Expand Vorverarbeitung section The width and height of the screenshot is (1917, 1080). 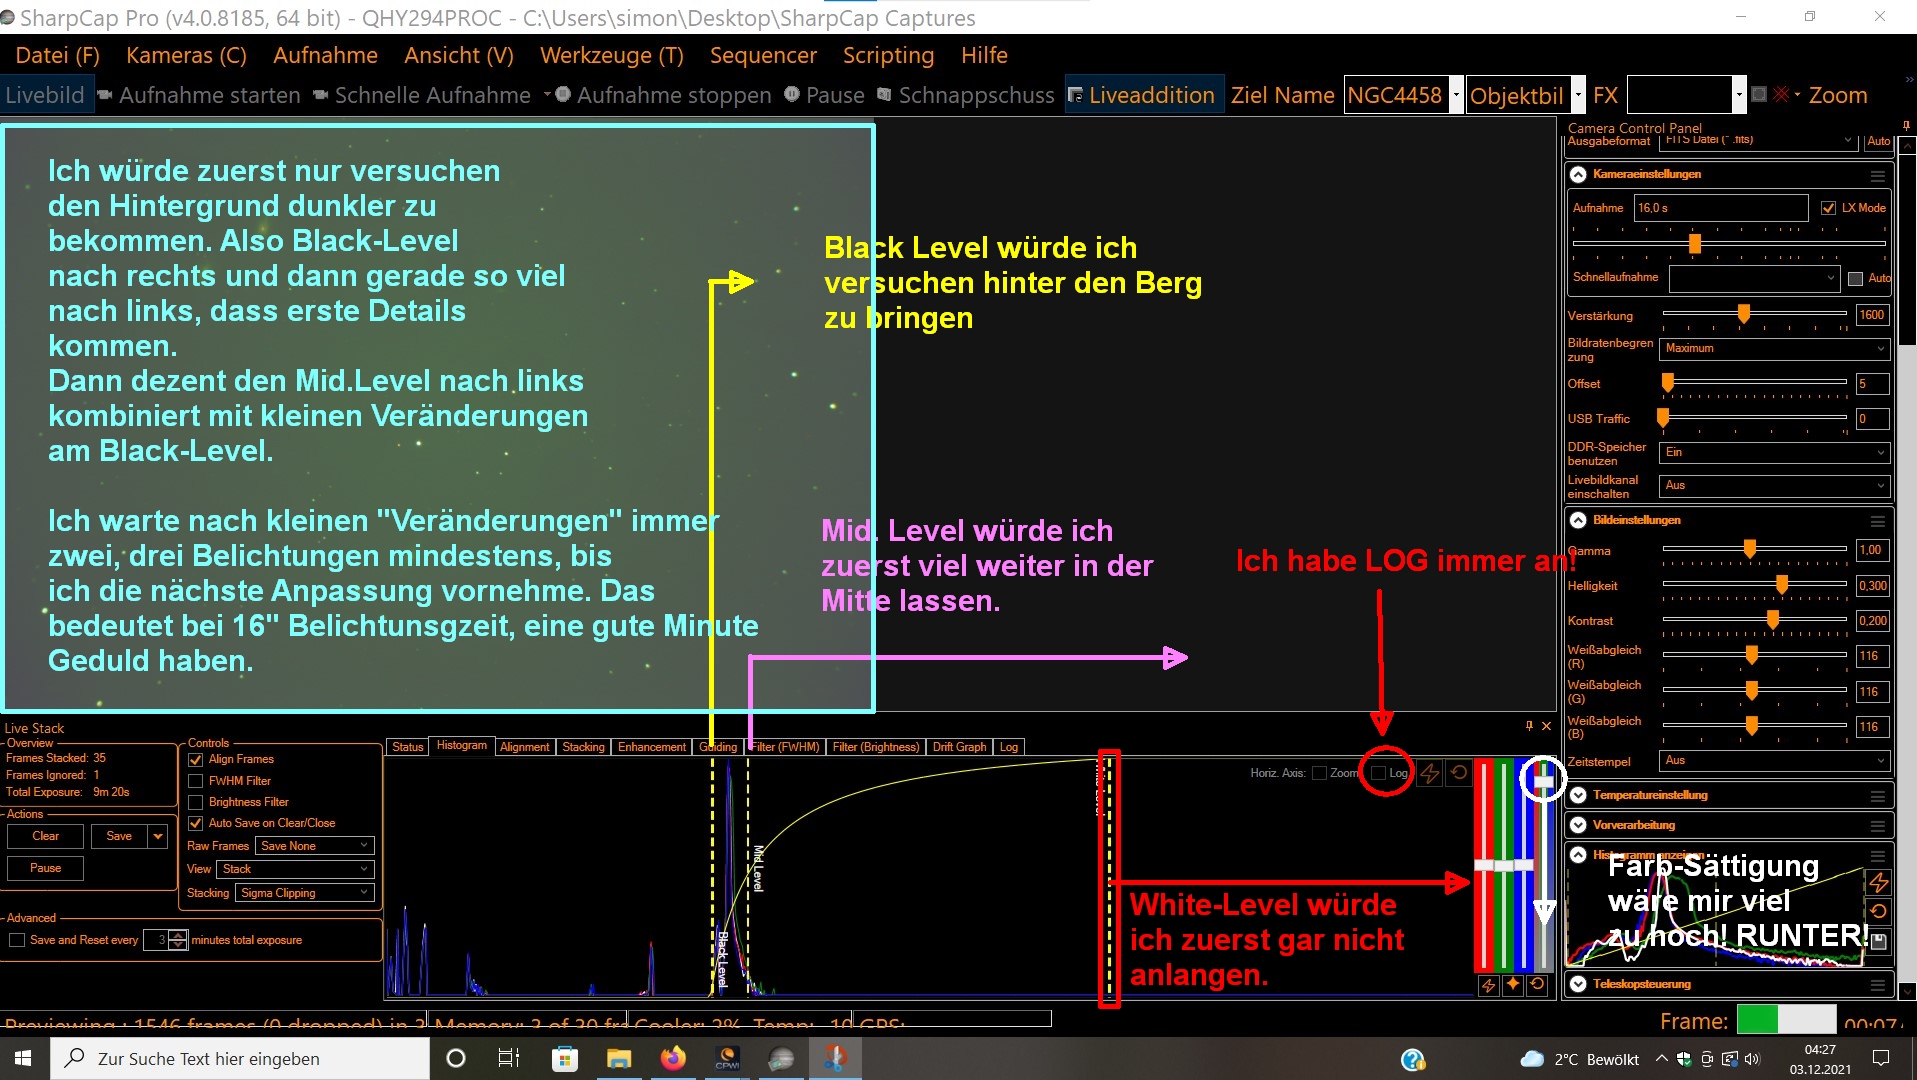(1578, 826)
